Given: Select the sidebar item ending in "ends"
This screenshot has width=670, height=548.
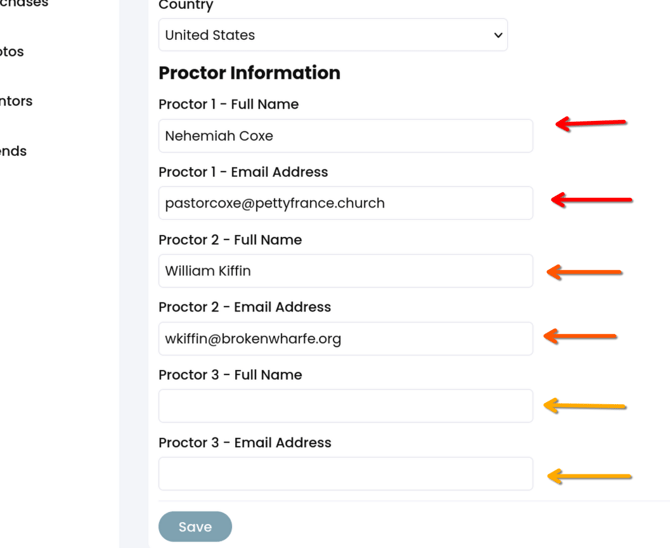Looking at the screenshot, I should (14, 151).
